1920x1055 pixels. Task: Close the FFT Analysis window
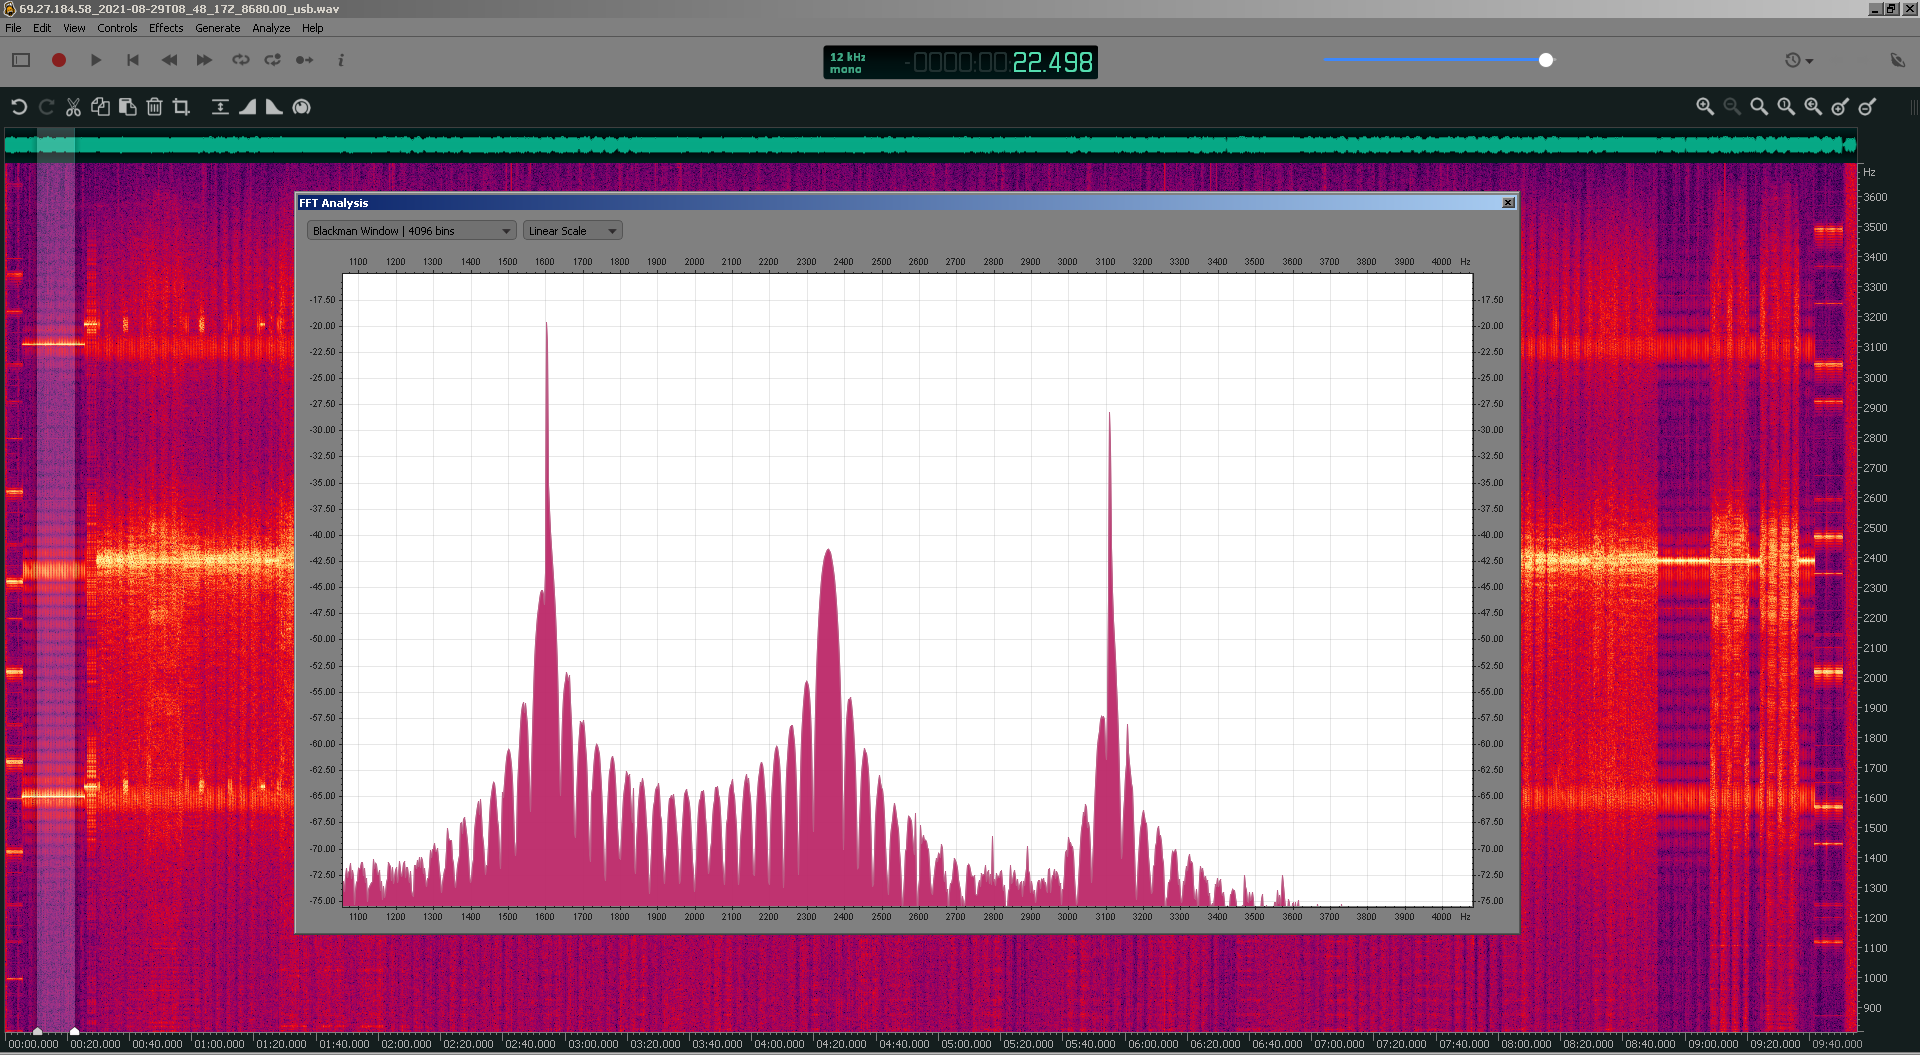1508,203
